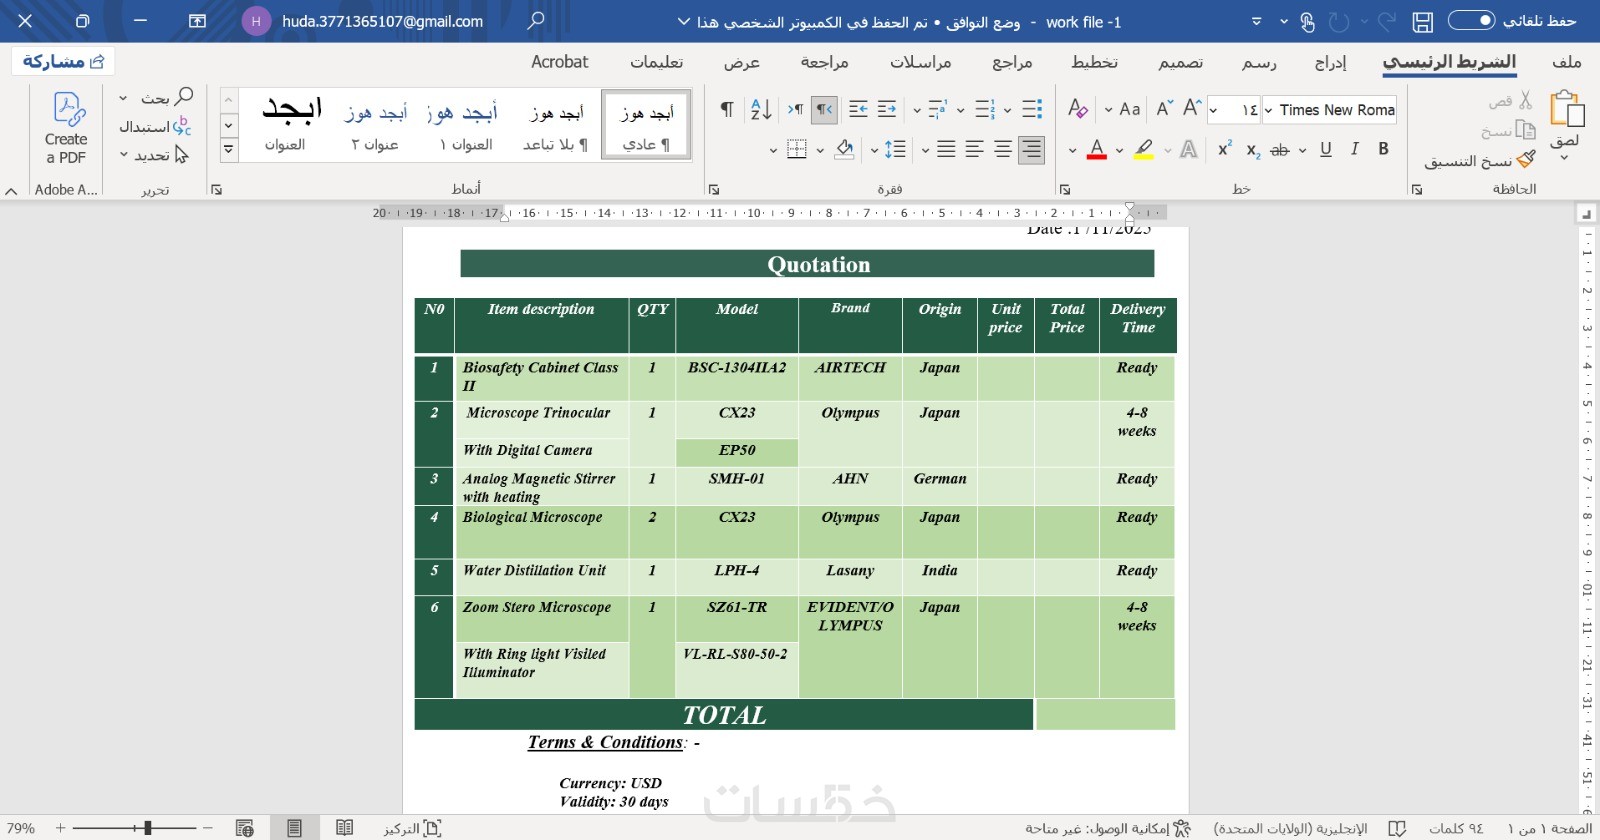
Task: Expand the highlight color dropdown arrow
Action: (1120, 150)
